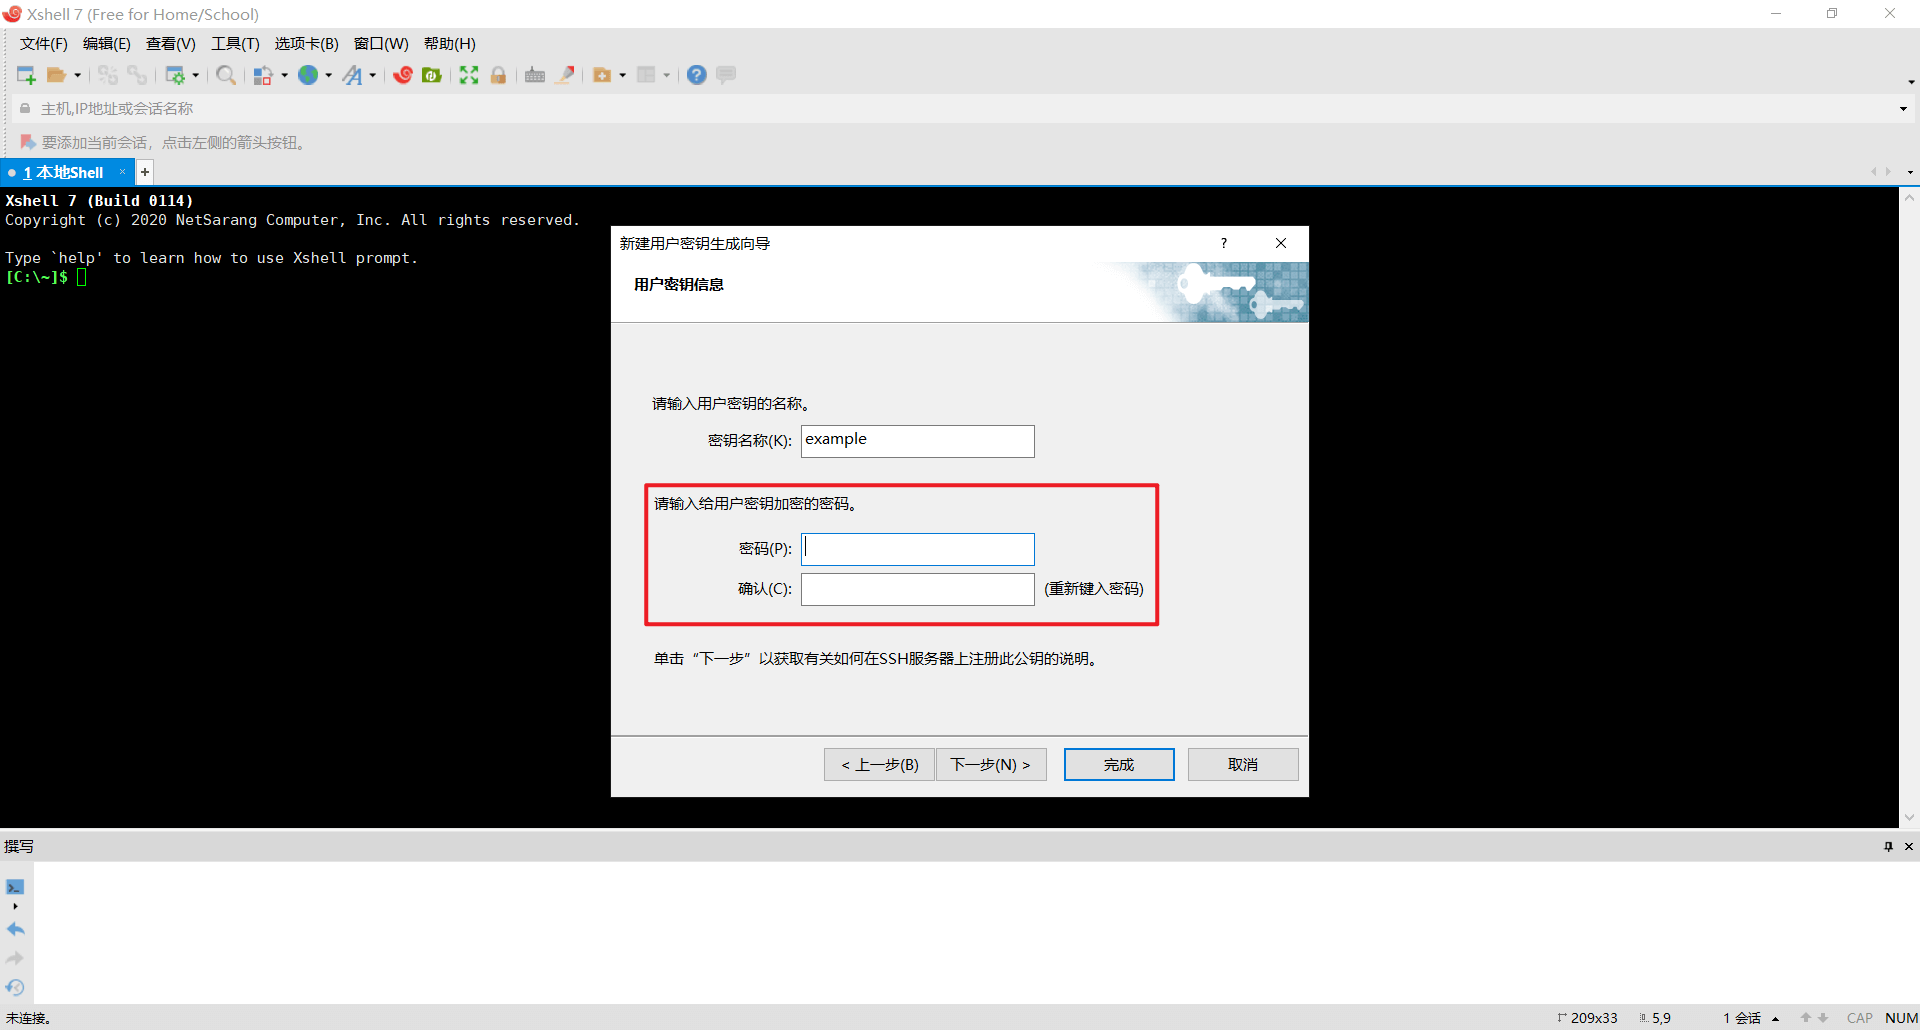The width and height of the screenshot is (1920, 1030).
Task: Launch Xftp via the green folder icon
Action: point(432,75)
